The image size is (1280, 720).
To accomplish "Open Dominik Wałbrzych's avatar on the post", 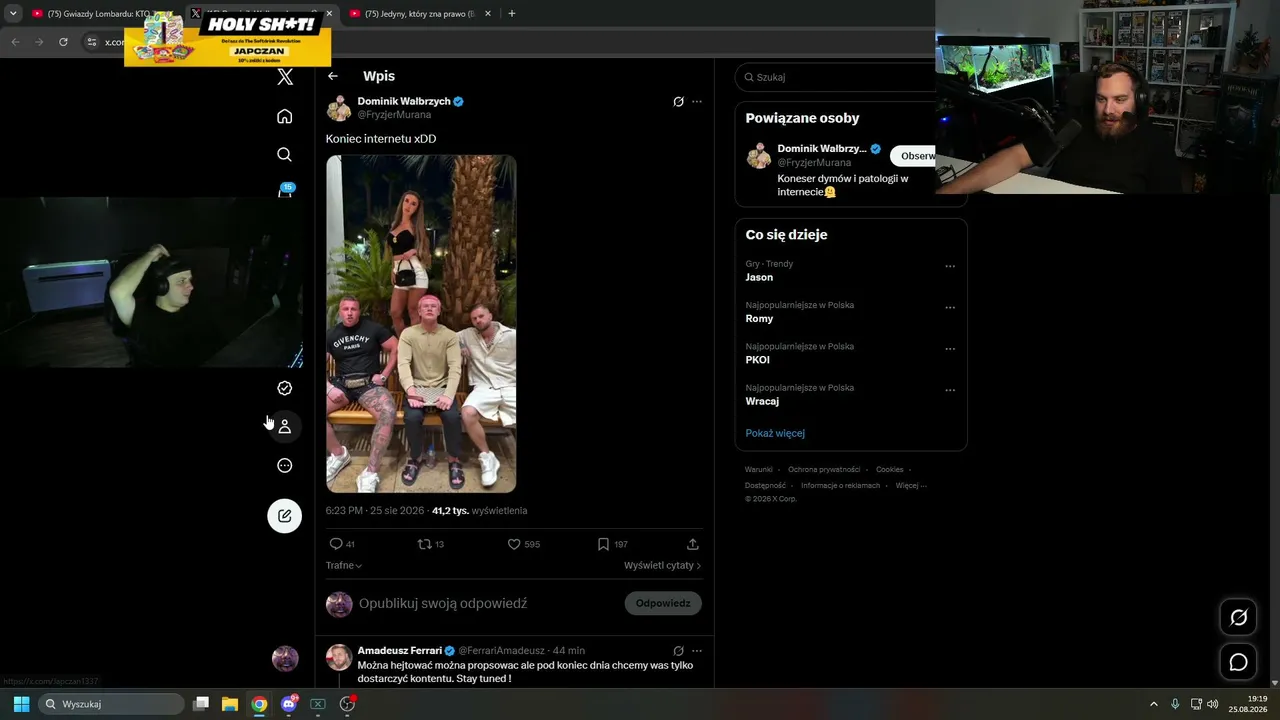I will coord(339,108).
